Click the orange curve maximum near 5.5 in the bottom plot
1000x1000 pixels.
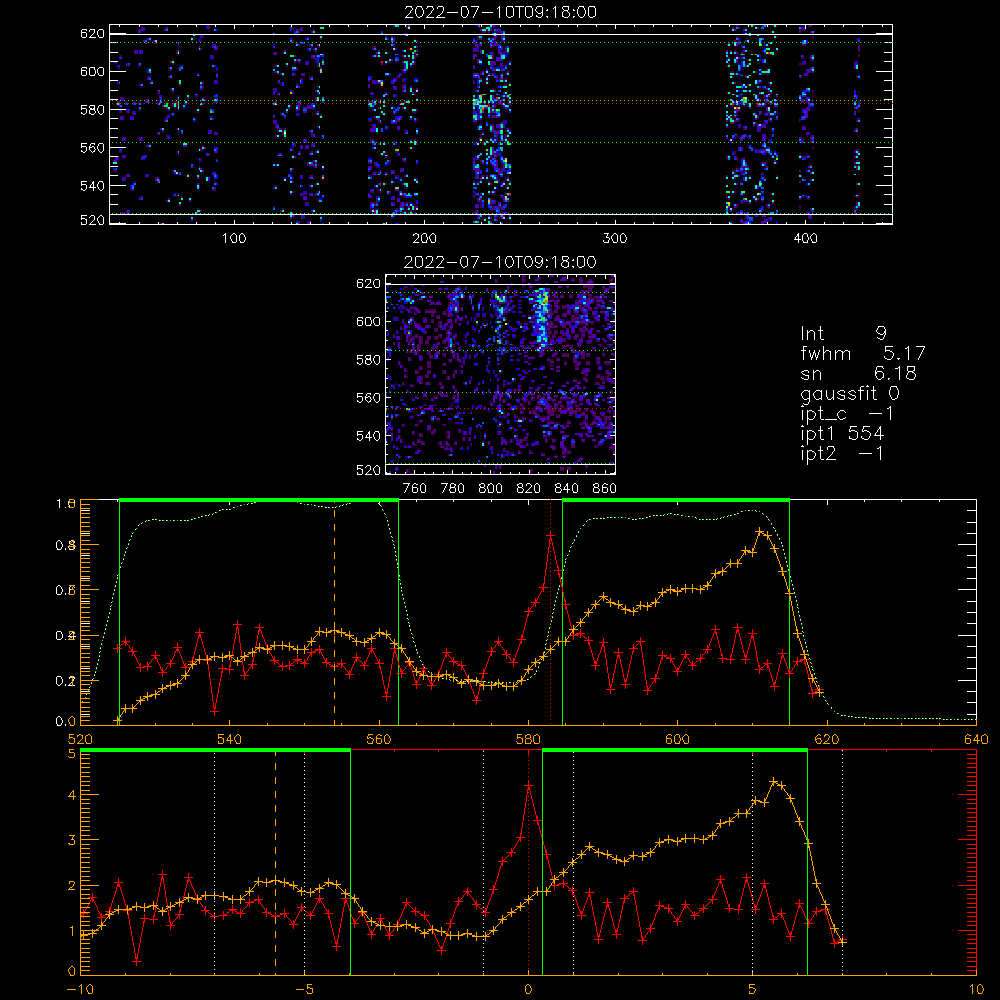(x=774, y=781)
